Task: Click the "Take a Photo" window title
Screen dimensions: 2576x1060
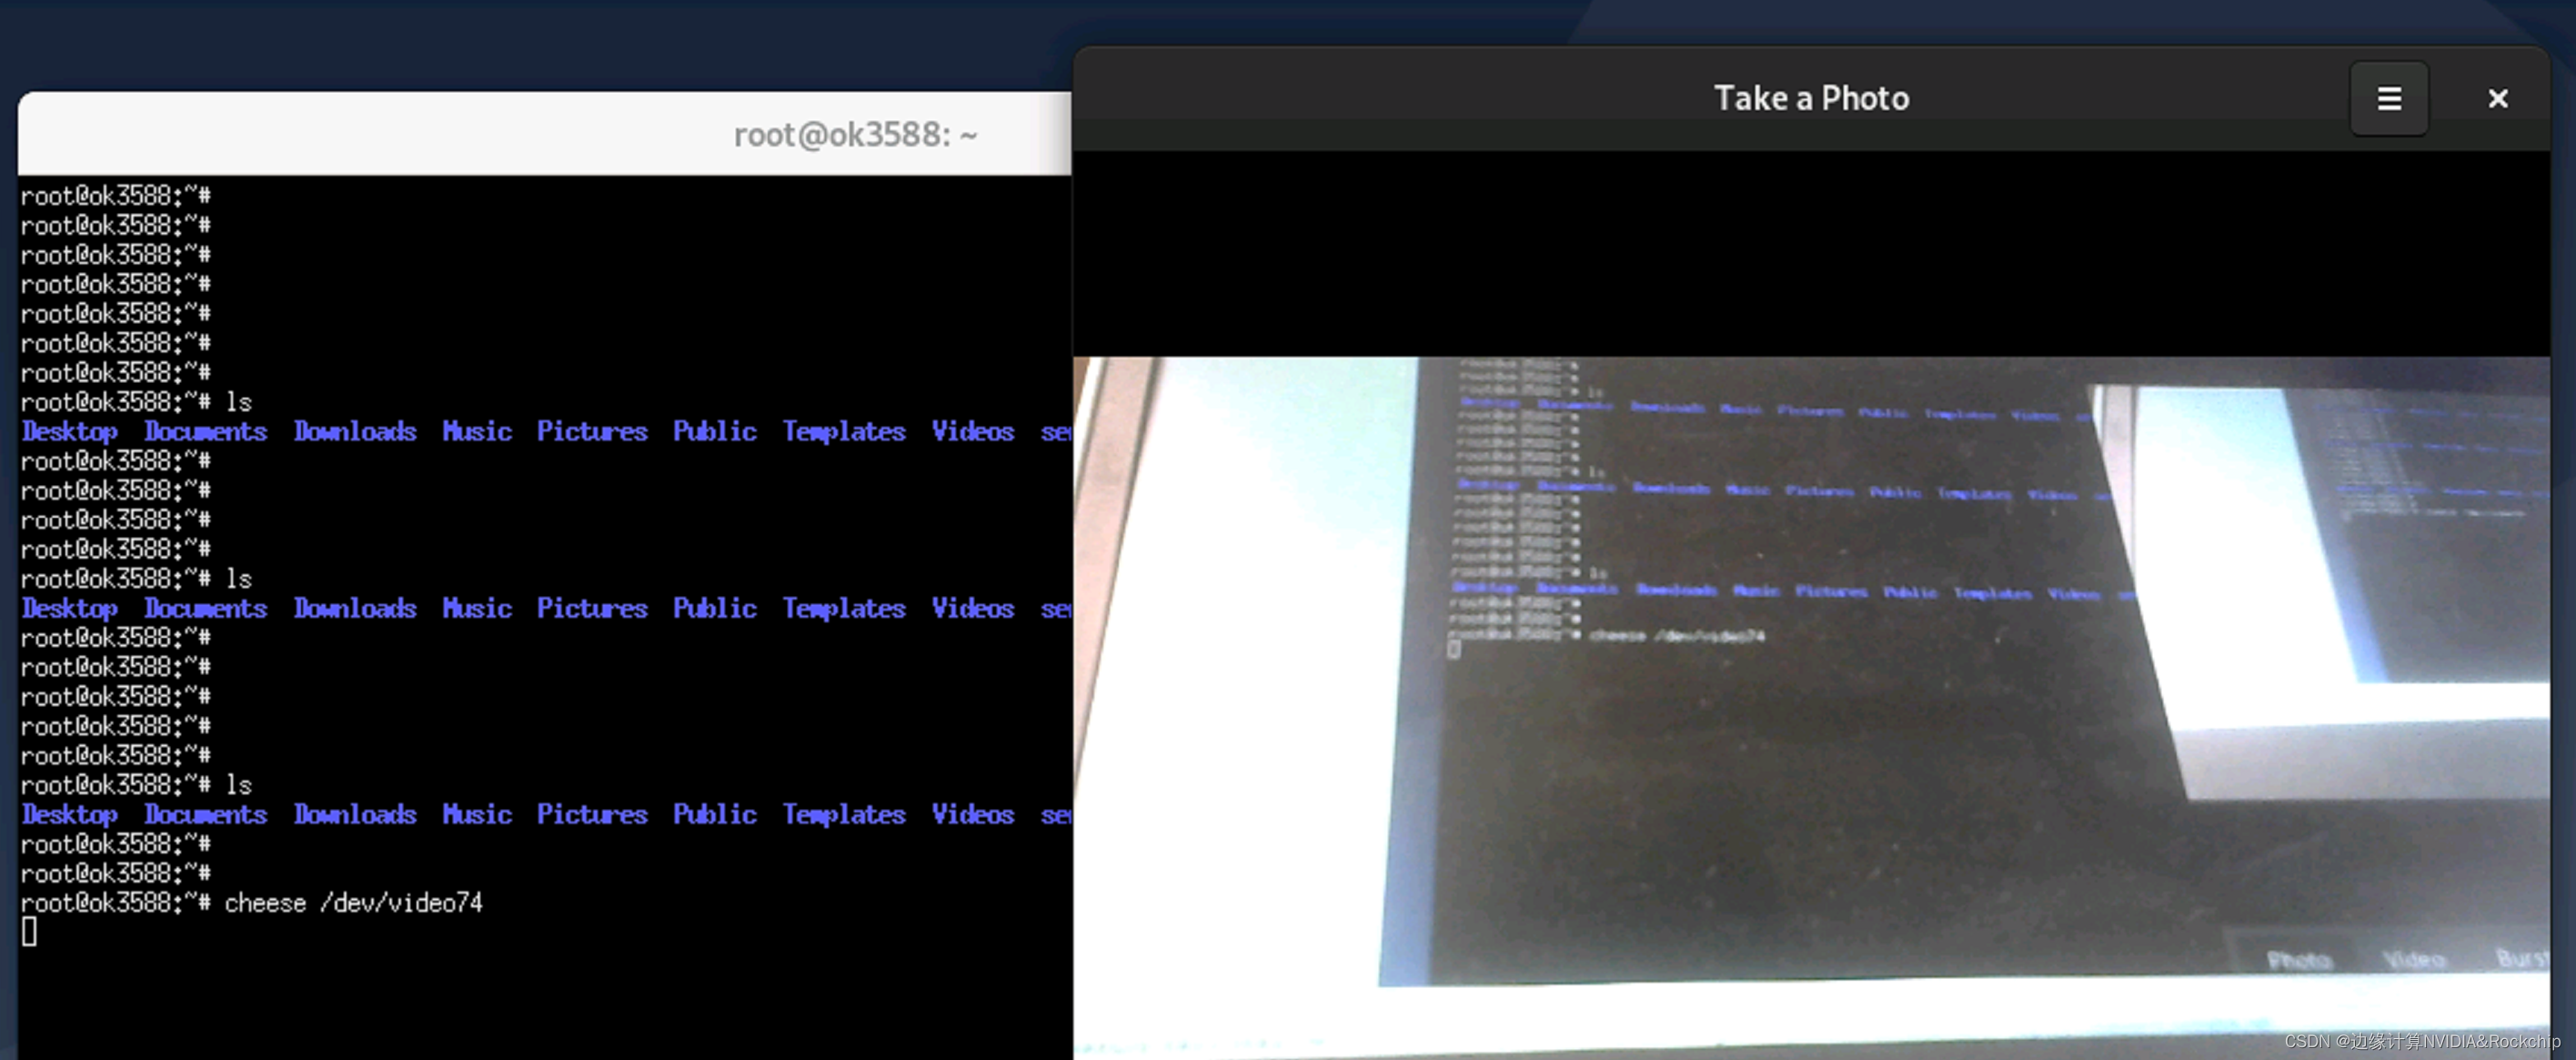Action: [1810, 98]
